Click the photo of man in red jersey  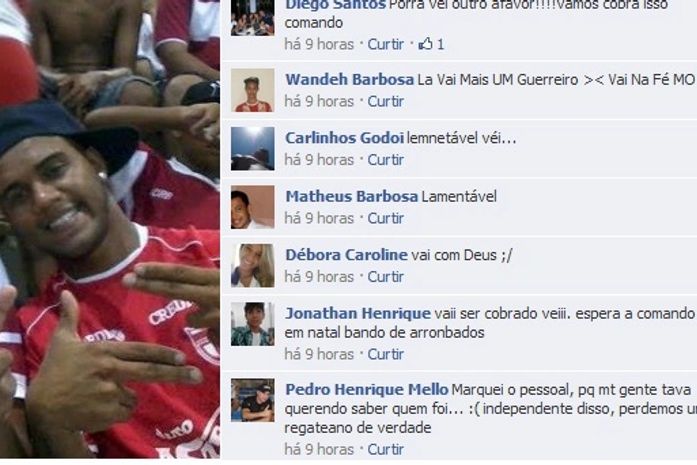(110, 229)
